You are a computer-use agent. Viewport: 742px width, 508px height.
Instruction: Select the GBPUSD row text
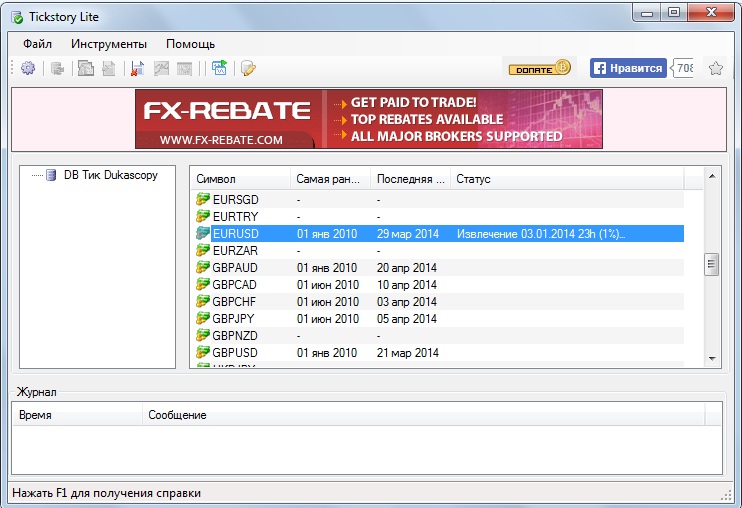[235, 353]
